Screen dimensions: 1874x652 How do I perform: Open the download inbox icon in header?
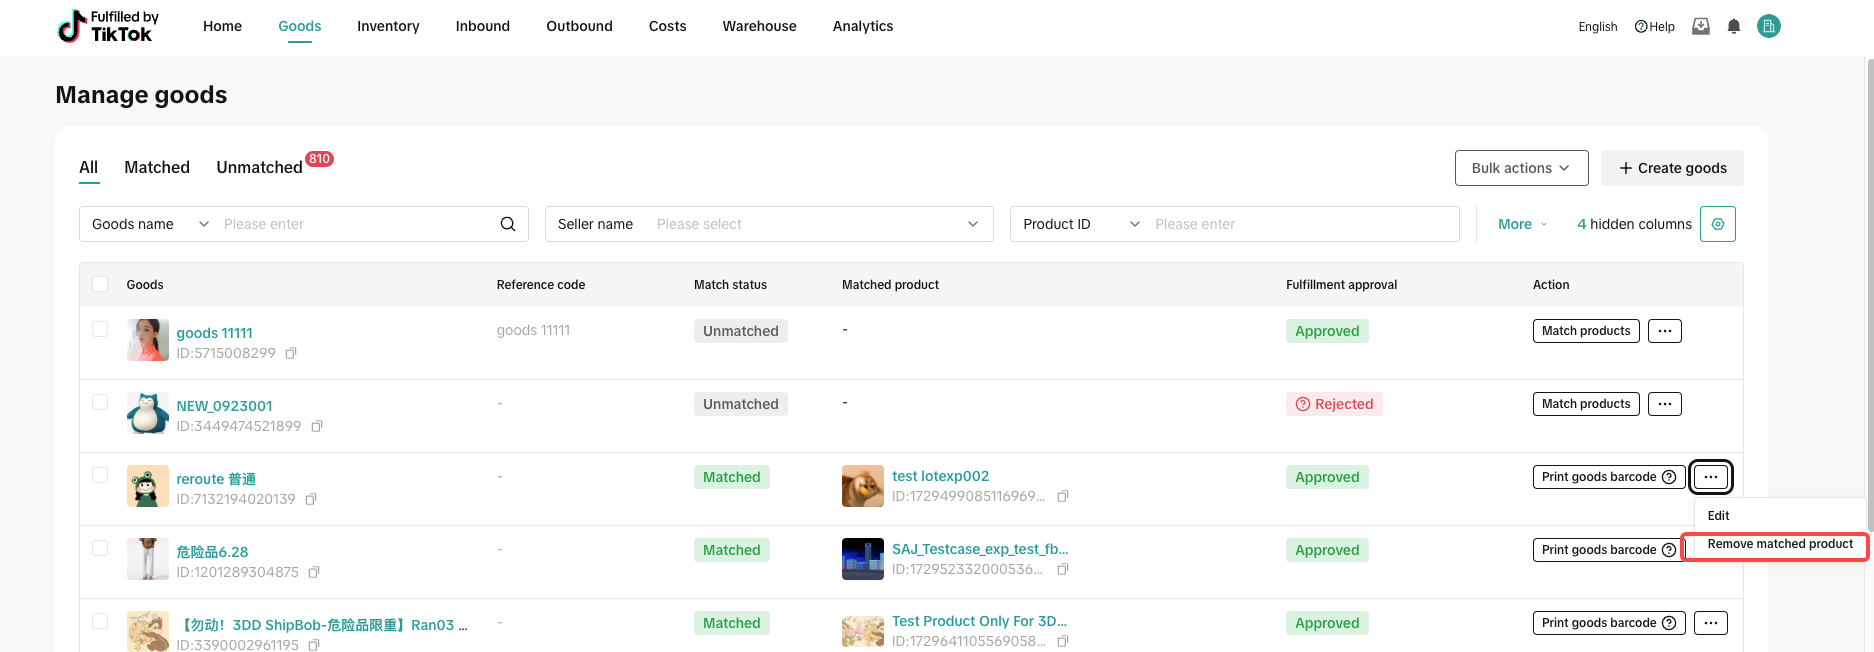point(1701,27)
